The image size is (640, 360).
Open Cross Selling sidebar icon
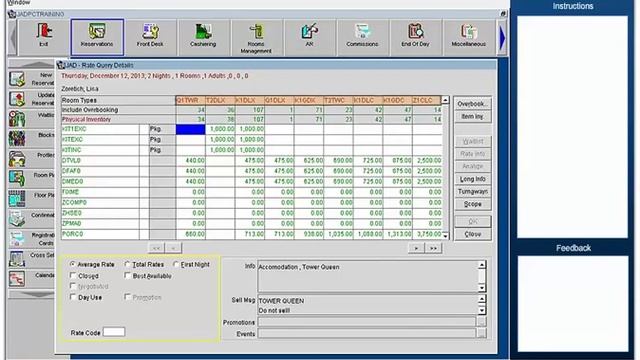click(x=17, y=259)
